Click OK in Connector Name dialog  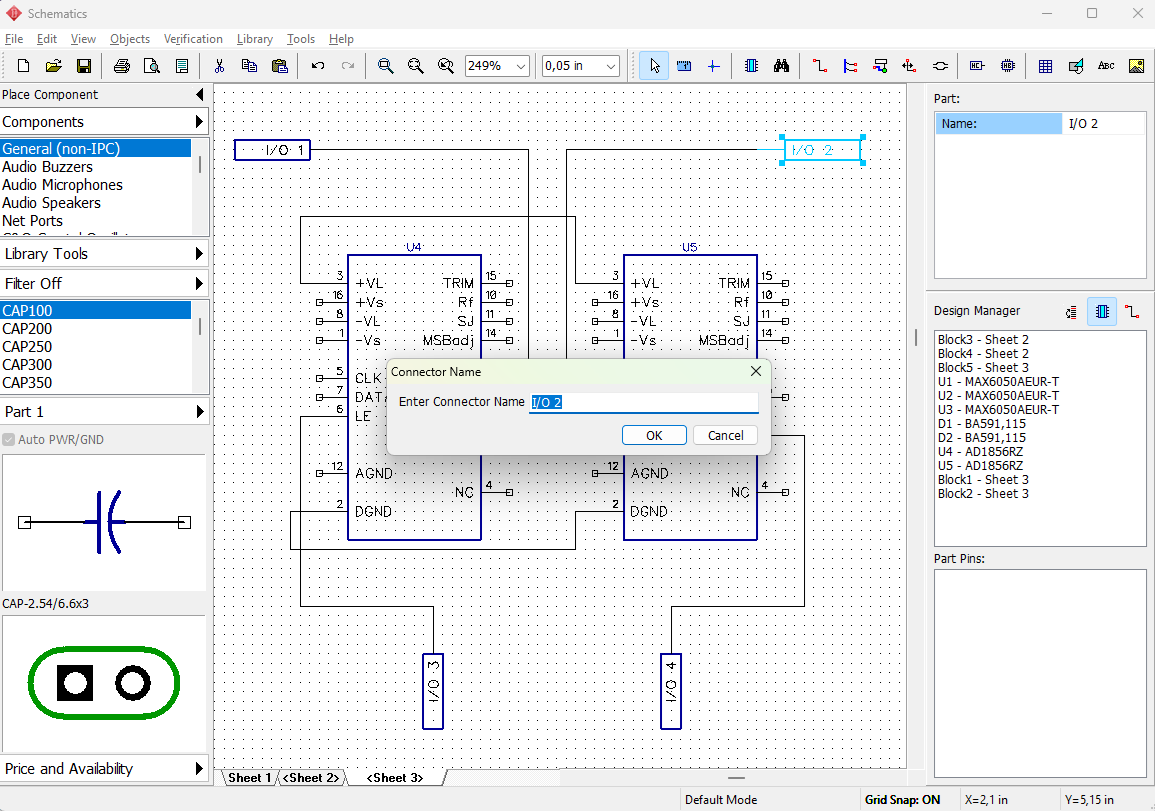click(654, 435)
